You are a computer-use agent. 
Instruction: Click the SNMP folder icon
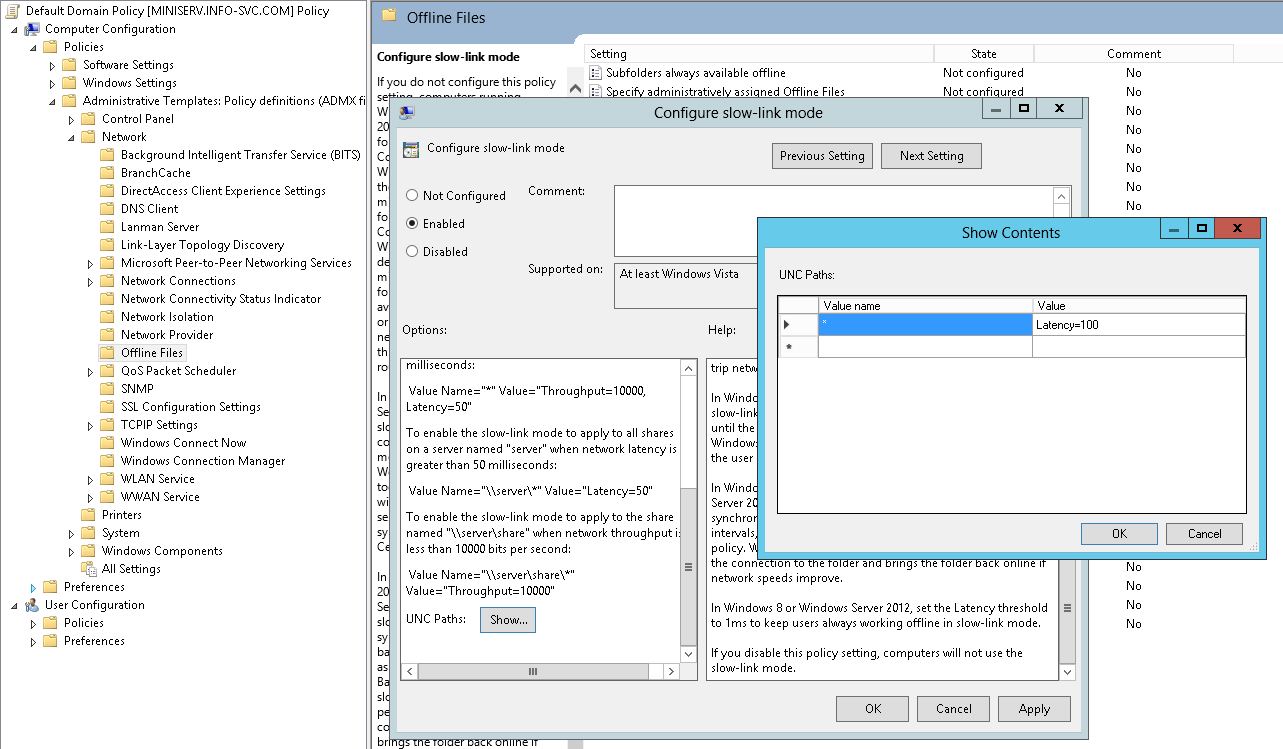(x=108, y=389)
